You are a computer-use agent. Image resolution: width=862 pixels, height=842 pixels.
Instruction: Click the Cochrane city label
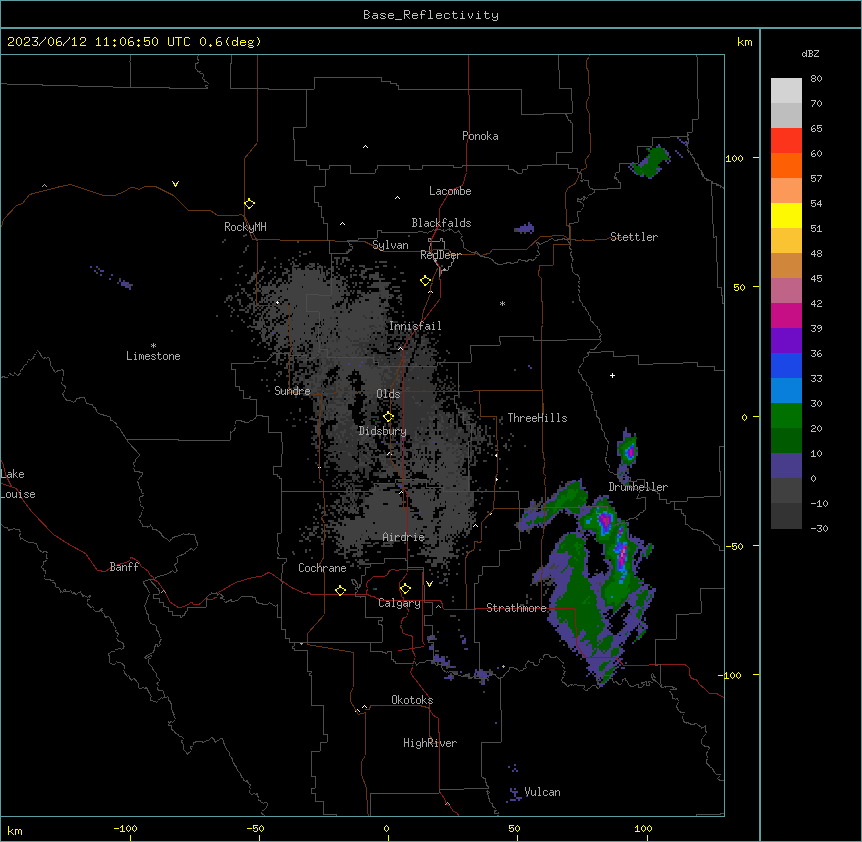(x=322, y=568)
